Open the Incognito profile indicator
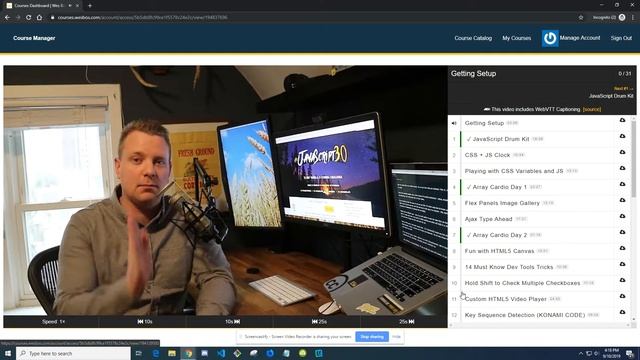The image size is (640, 360). coord(609,17)
